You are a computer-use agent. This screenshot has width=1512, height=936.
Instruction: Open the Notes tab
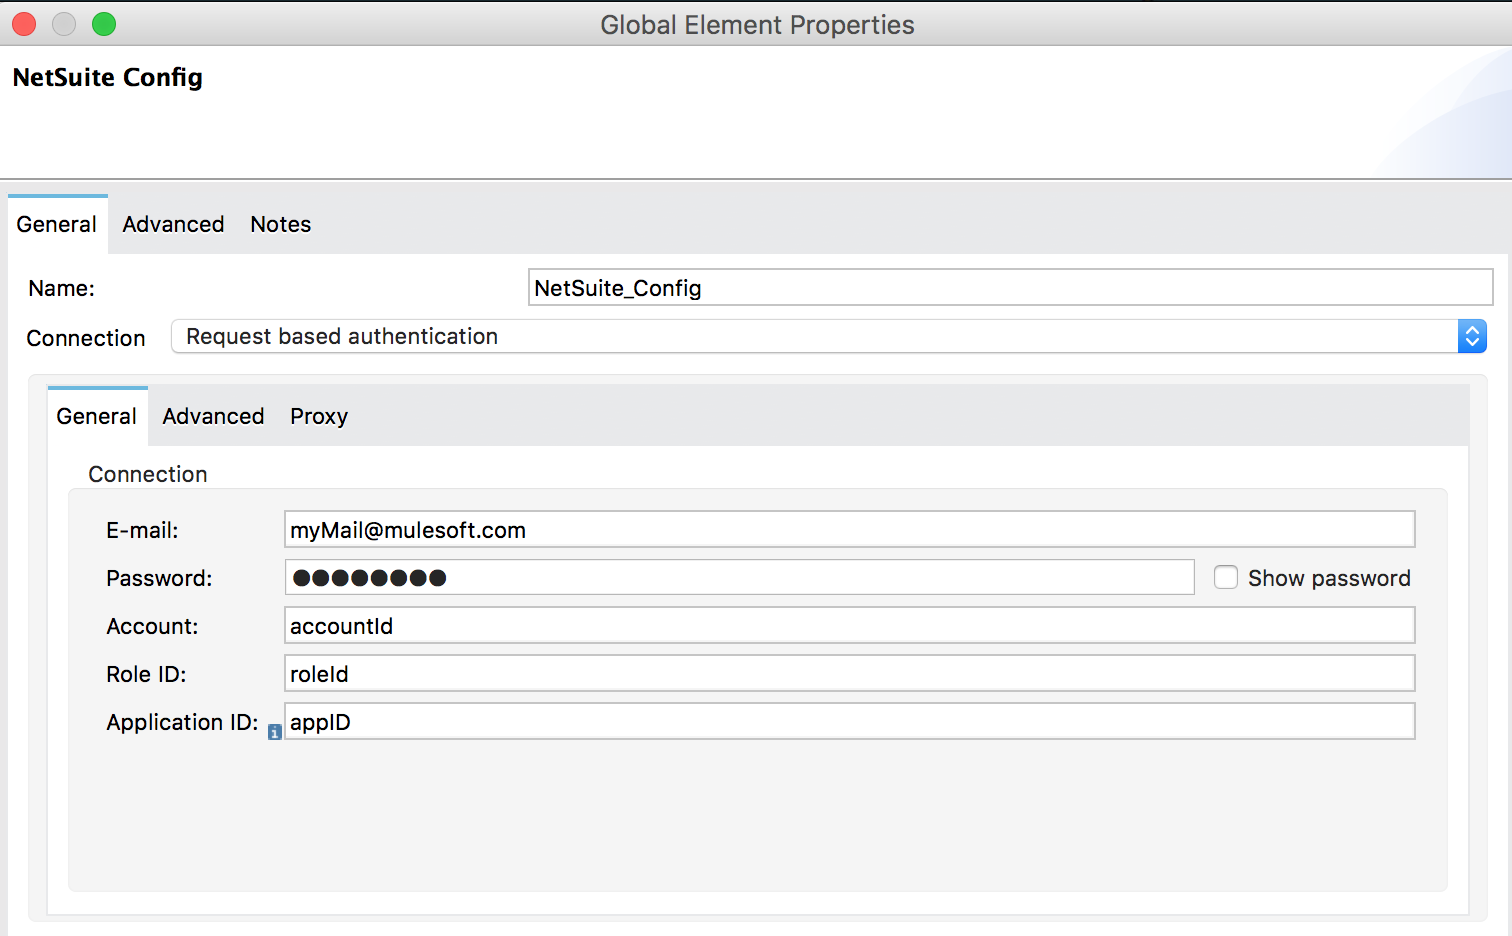tap(280, 224)
